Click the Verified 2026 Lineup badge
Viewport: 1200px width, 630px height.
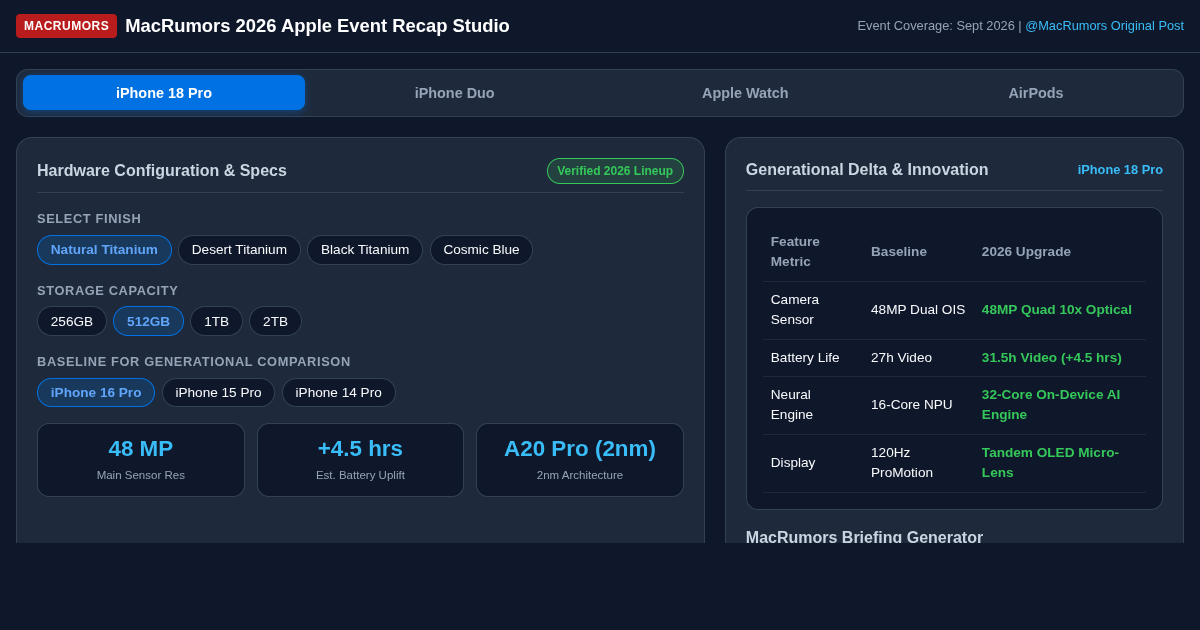pyautogui.click(x=615, y=171)
